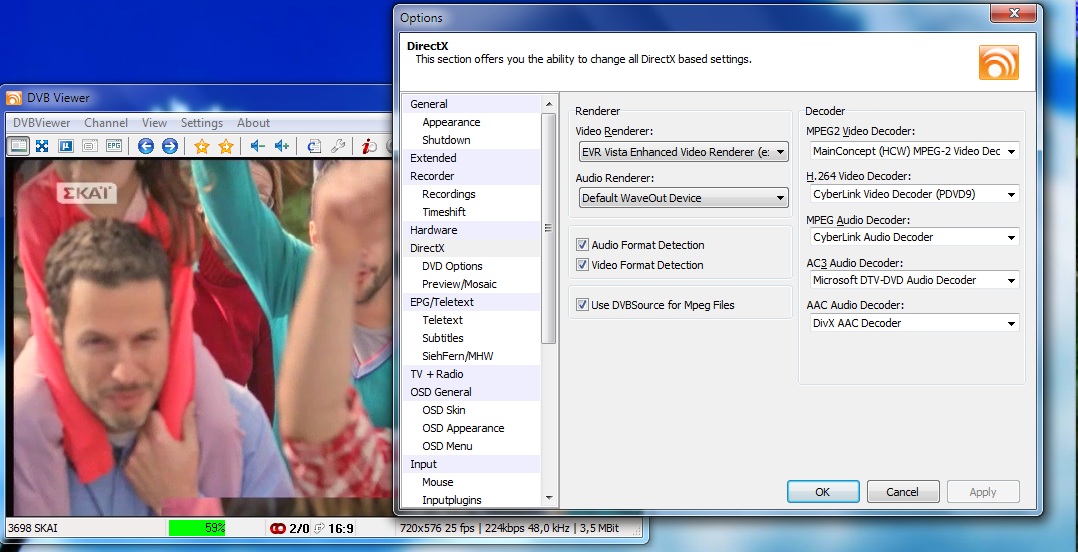This screenshot has width=1078, height=552.
Task: Lower volume with the speaker minus icon
Action: click(x=258, y=146)
